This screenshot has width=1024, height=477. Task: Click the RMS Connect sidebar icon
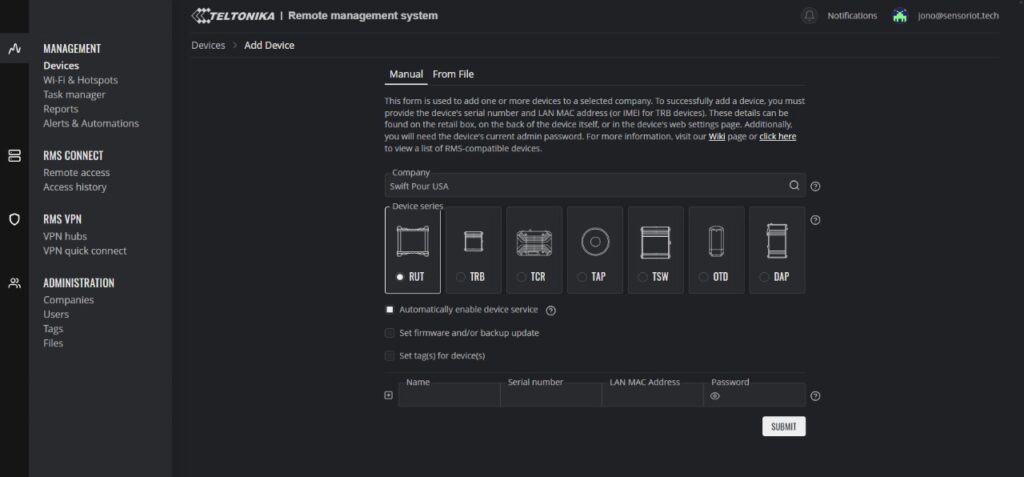point(14,156)
